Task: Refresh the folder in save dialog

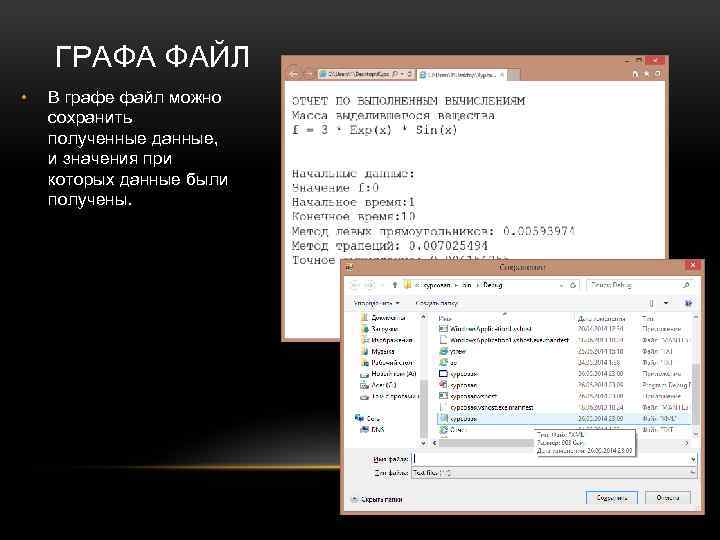Action: [573, 285]
